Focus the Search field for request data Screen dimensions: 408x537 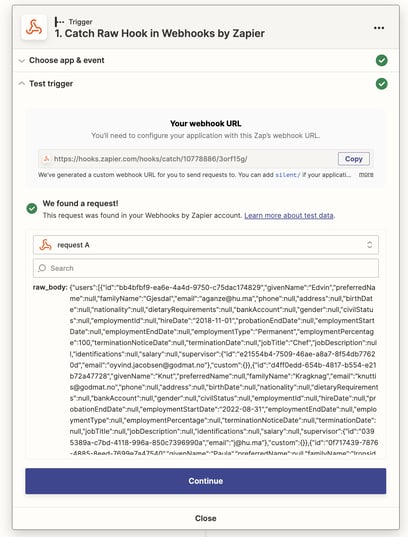206,268
